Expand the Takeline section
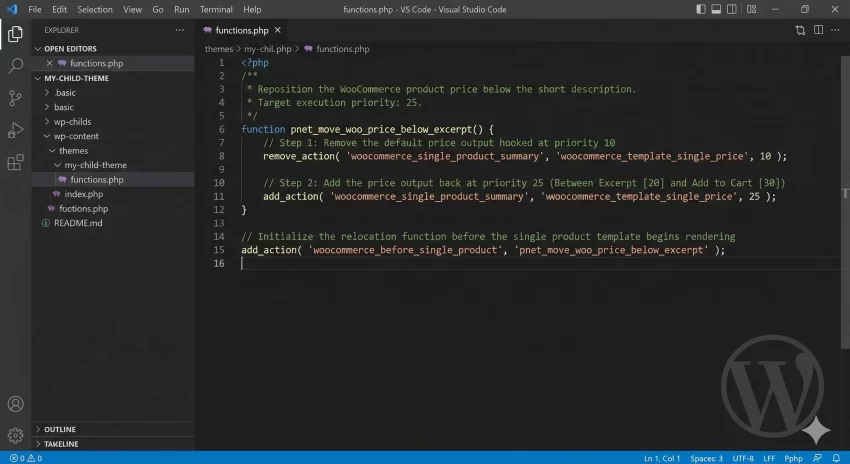The width and height of the screenshot is (850, 464). (113, 444)
